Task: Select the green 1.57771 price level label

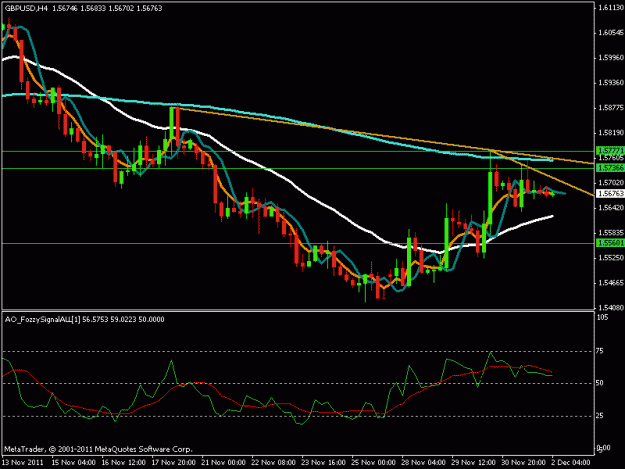Action: tap(610, 151)
